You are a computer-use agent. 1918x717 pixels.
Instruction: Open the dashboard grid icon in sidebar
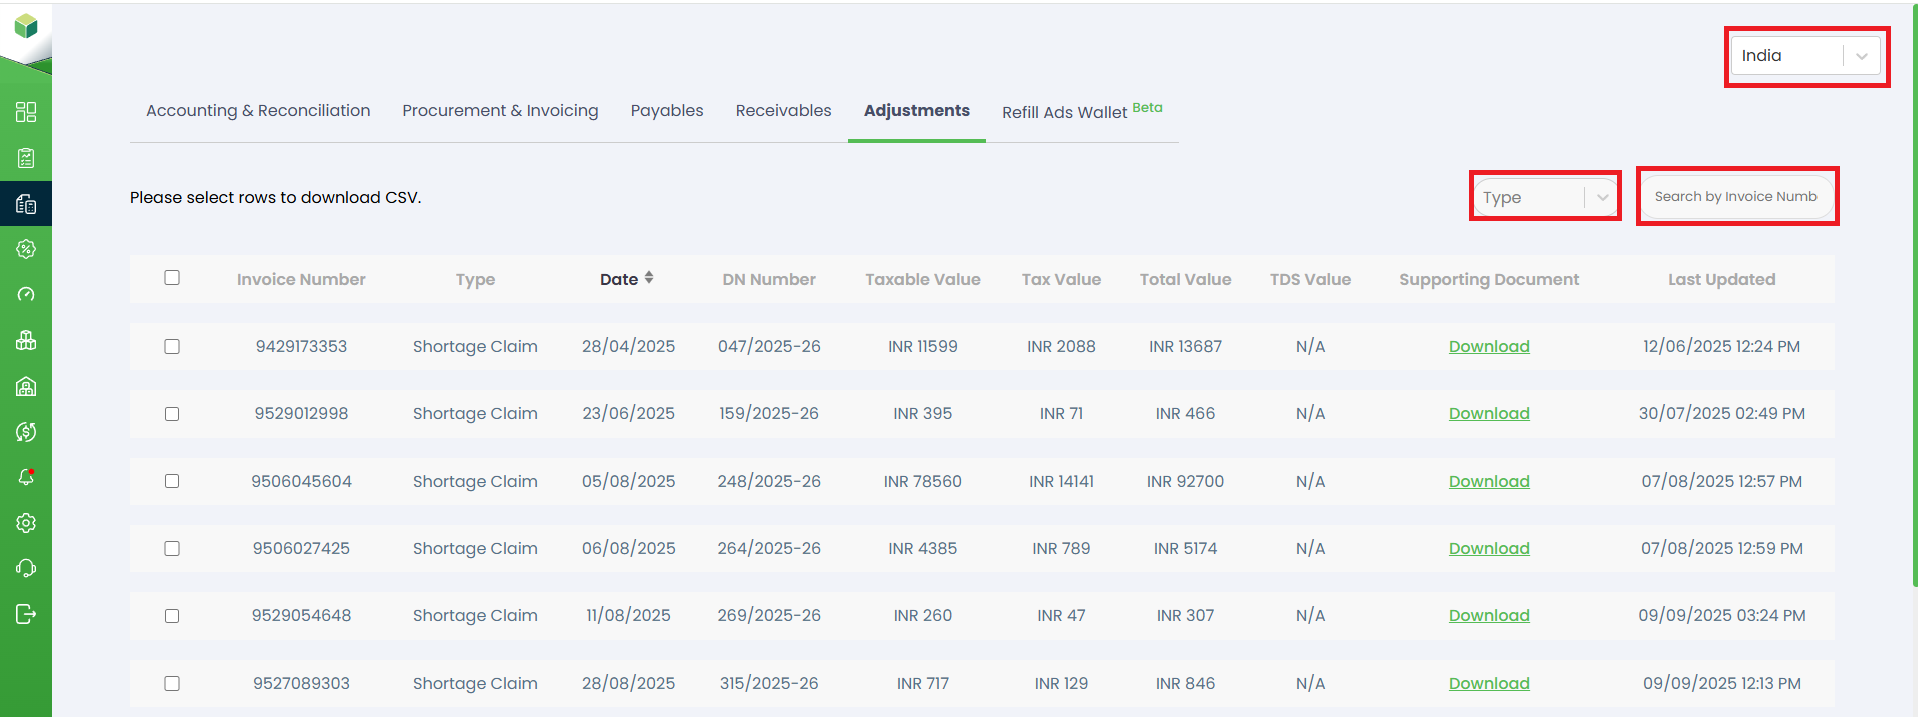pyautogui.click(x=26, y=112)
